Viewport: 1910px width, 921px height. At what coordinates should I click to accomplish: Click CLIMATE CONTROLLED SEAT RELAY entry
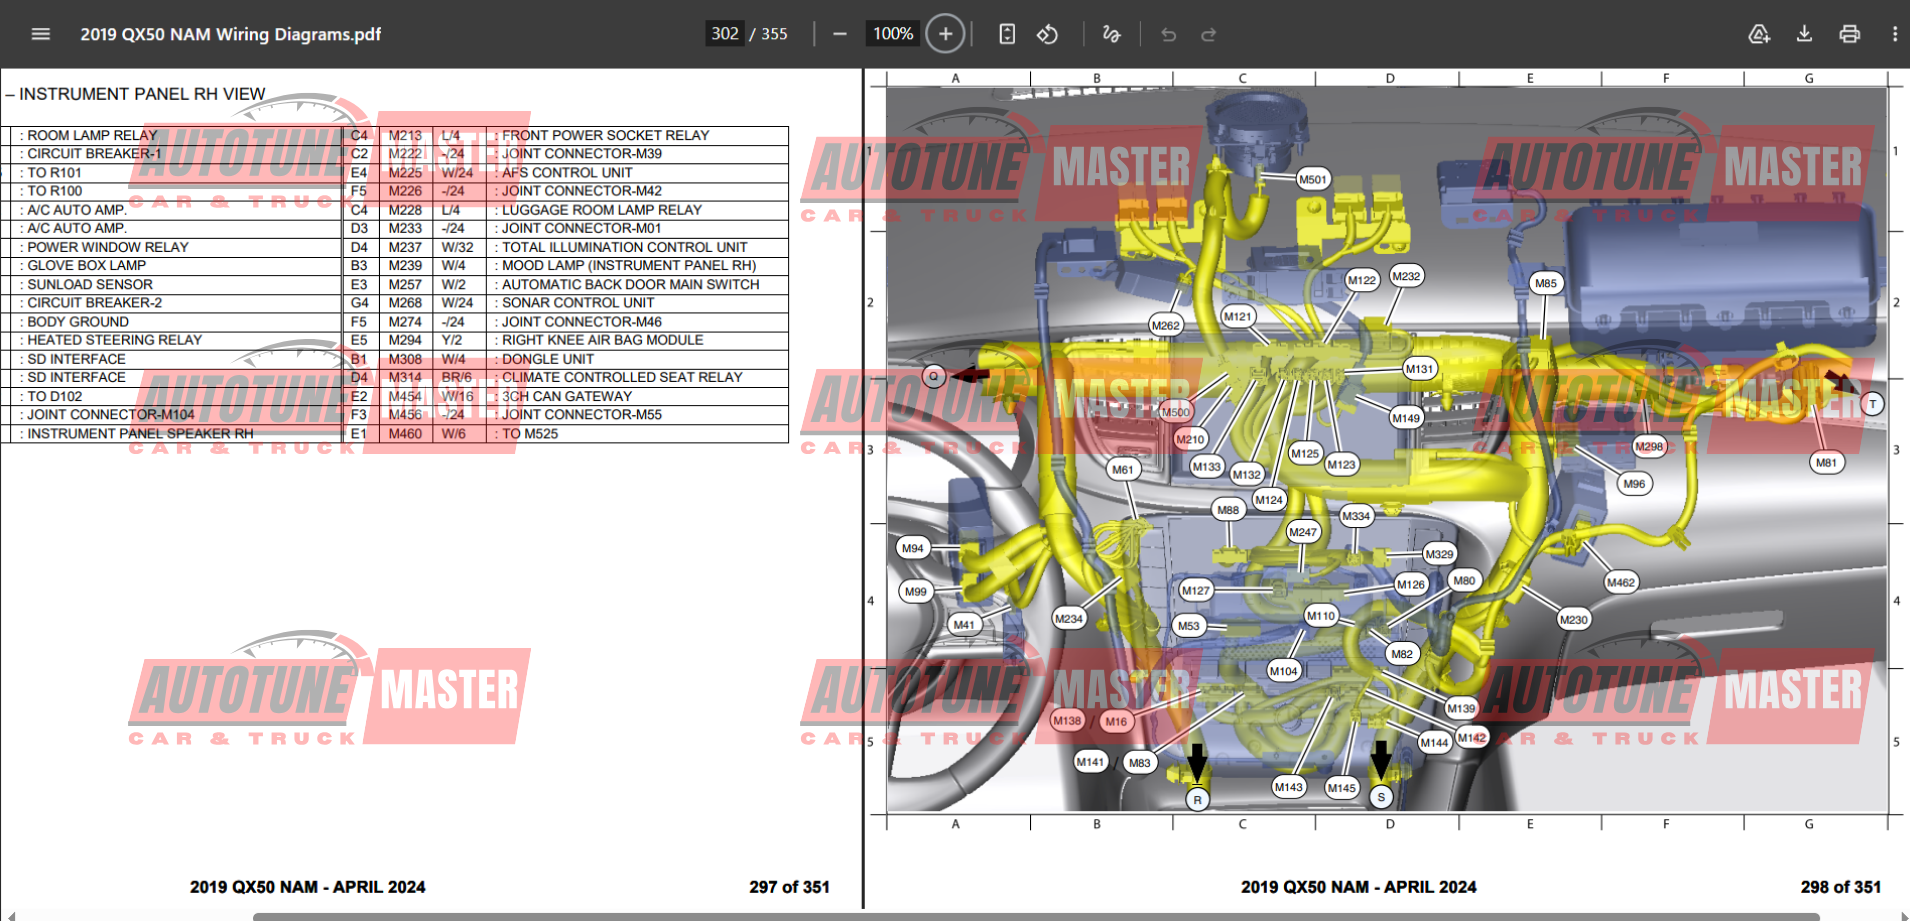622,377
